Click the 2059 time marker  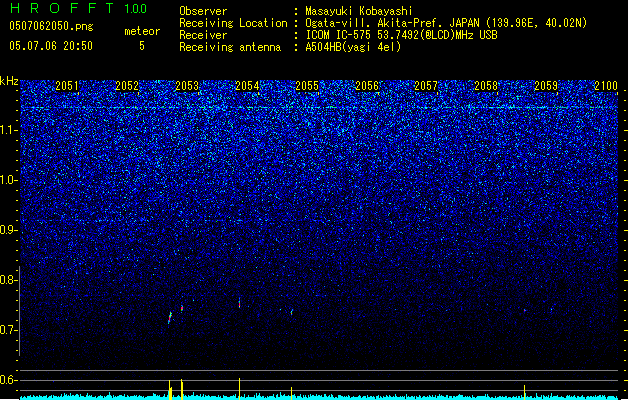pos(546,85)
